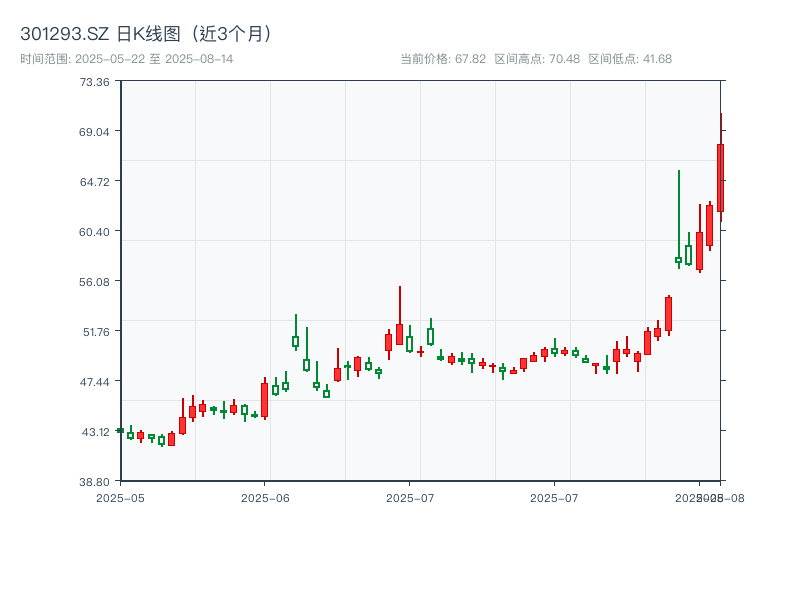The height and width of the screenshot is (600, 800).
Task: Click the first candlestick near 43.12
Action: tap(122, 432)
